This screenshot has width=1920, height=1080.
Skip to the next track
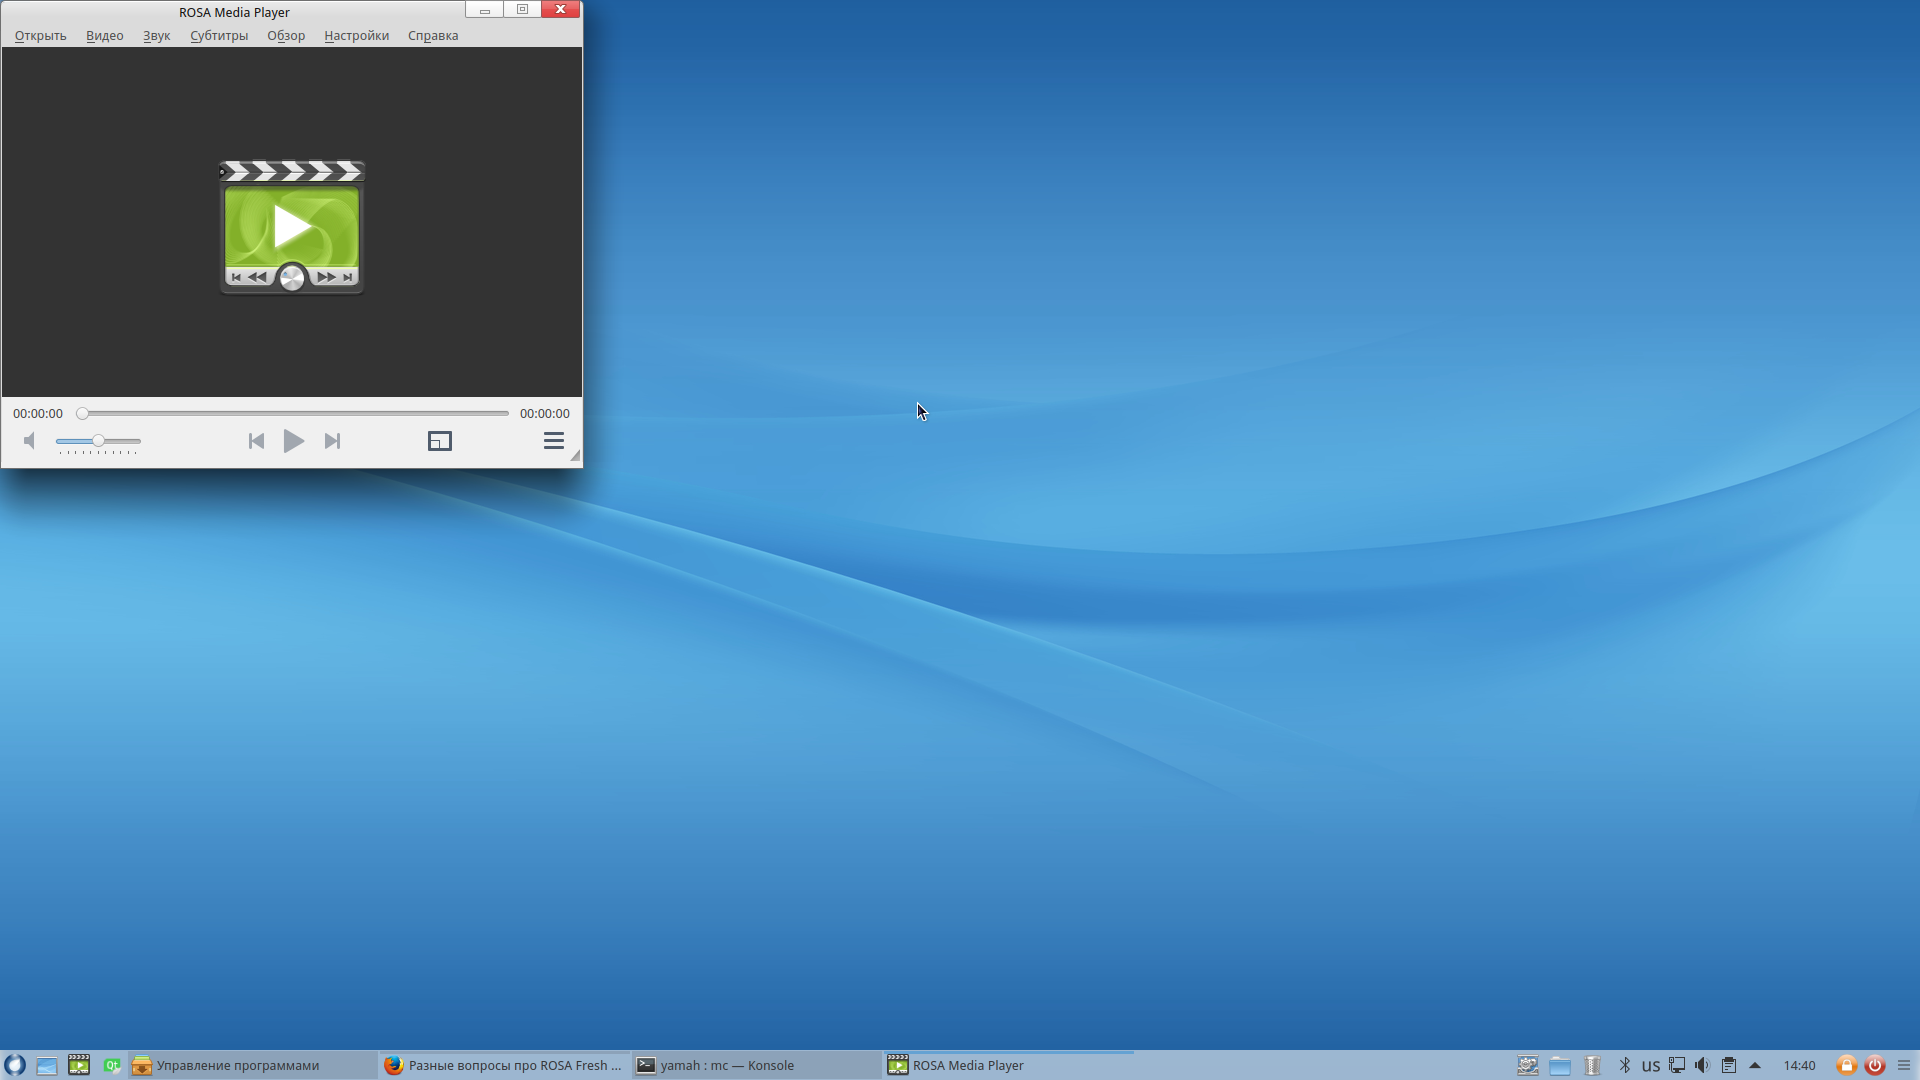(x=332, y=441)
